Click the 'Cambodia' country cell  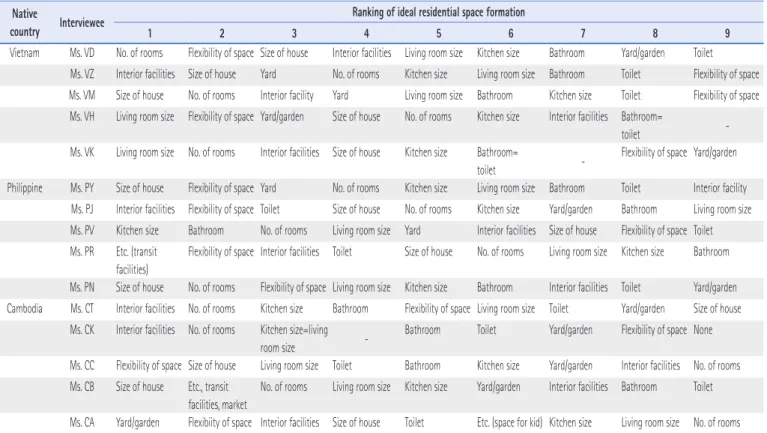click(24, 309)
